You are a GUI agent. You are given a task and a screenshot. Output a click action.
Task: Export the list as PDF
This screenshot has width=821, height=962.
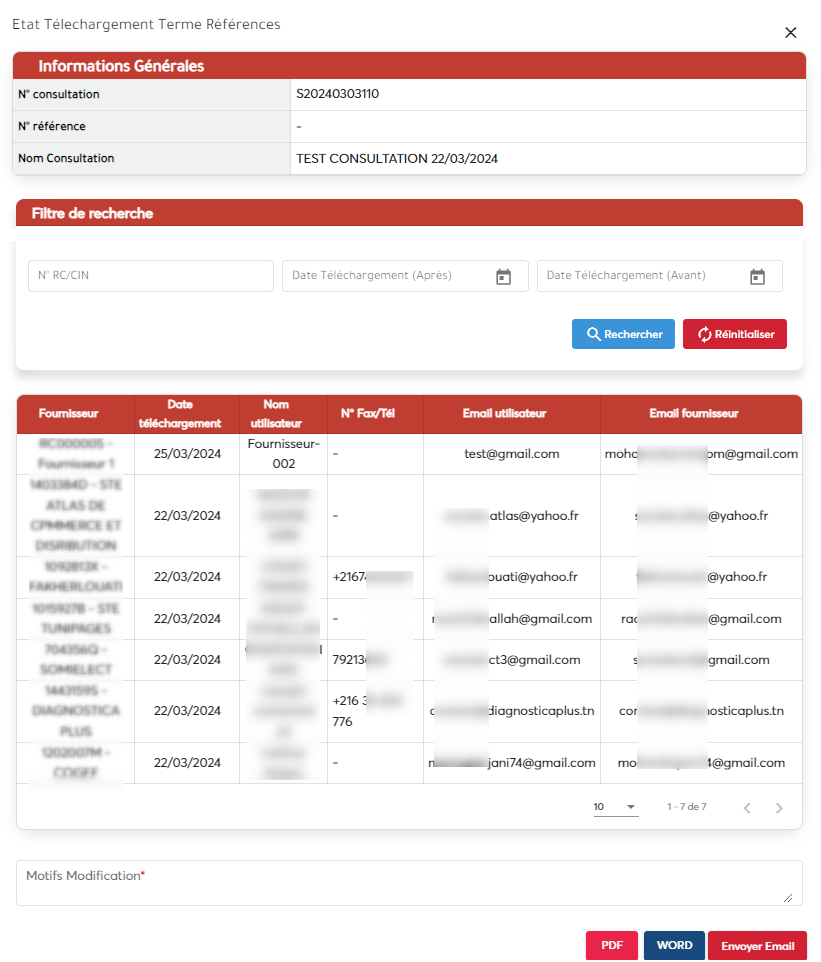pyautogui.click(x=611, y=946)
